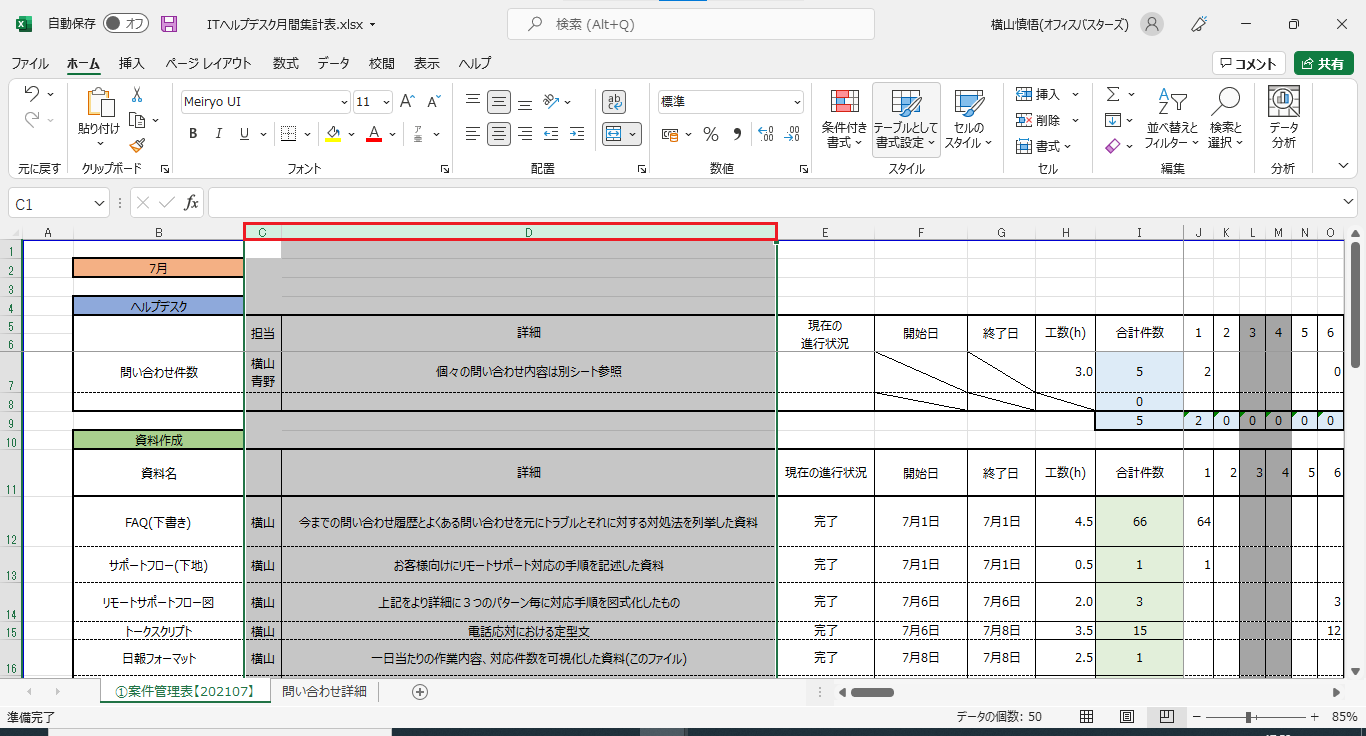This screenshot has height=736, width=1366.
Task: Click the コメント button
Action: point(1248,63)
